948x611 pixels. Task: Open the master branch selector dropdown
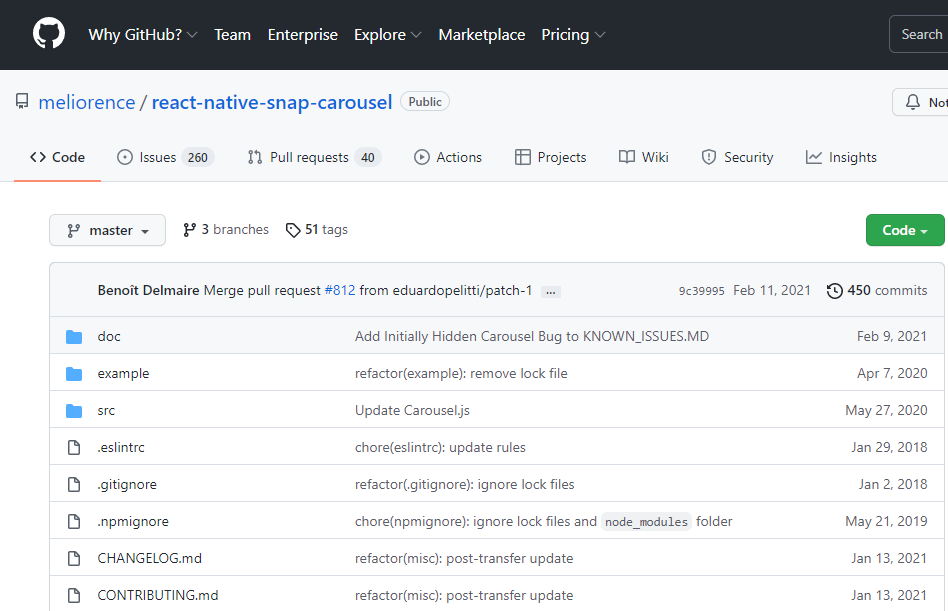tap(108, 230)
